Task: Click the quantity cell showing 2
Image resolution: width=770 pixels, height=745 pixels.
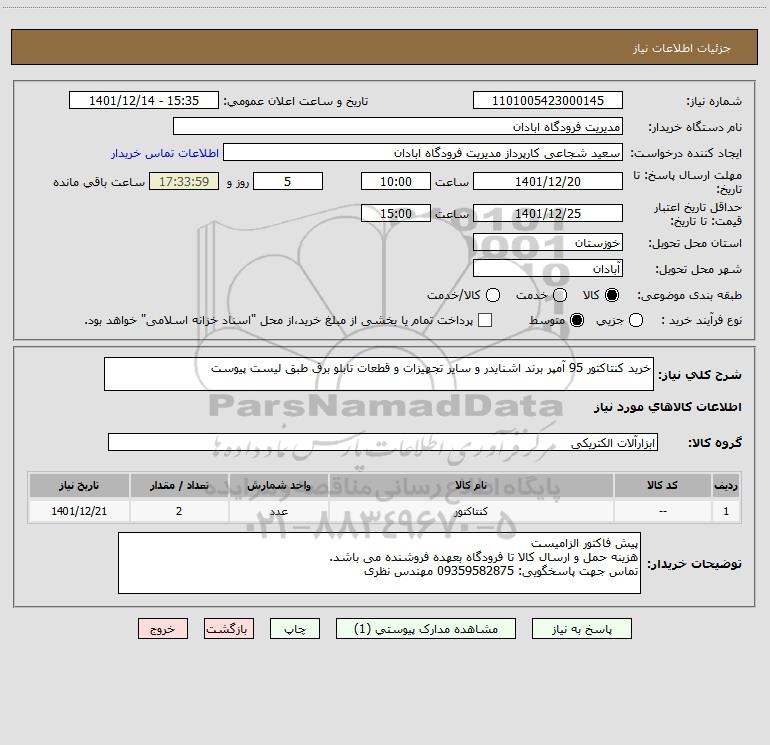Action: (x=179, y=511)
